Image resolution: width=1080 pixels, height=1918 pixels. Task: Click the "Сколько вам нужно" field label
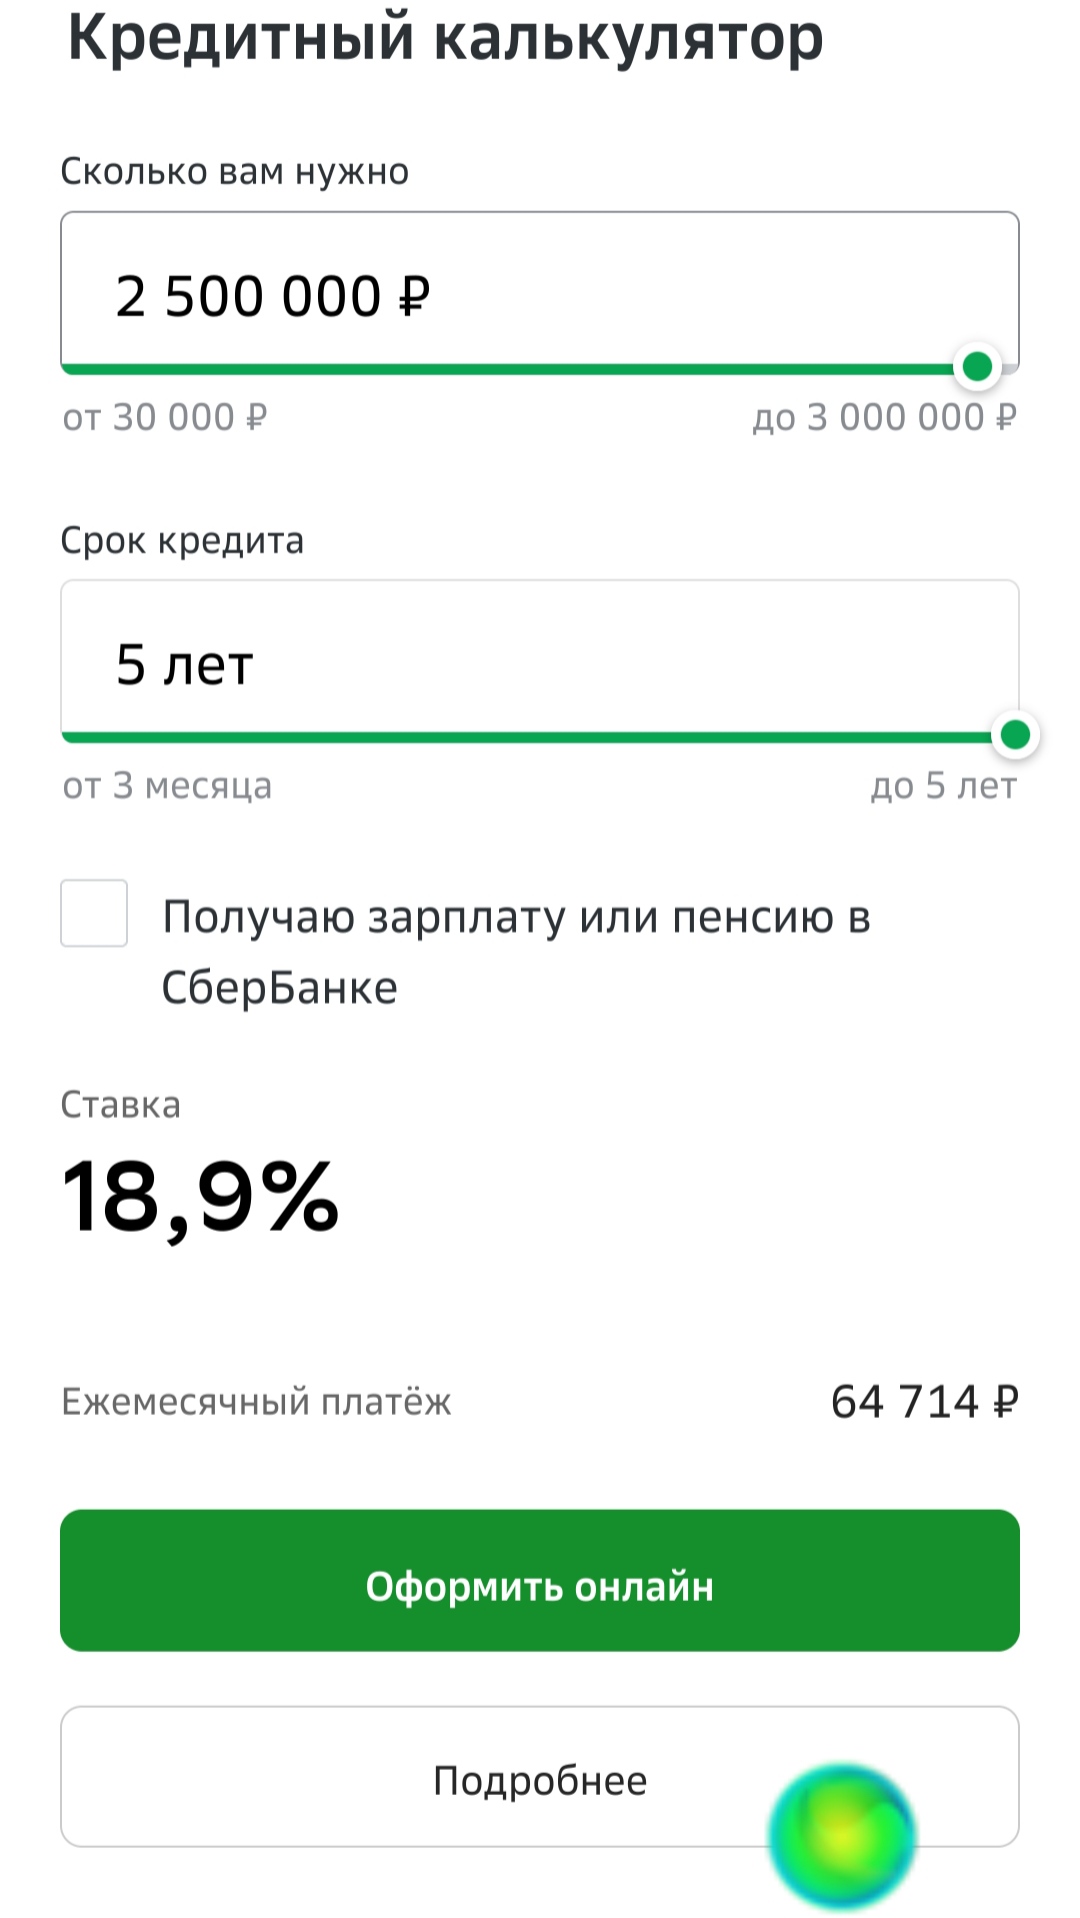(x=235, y=172)
